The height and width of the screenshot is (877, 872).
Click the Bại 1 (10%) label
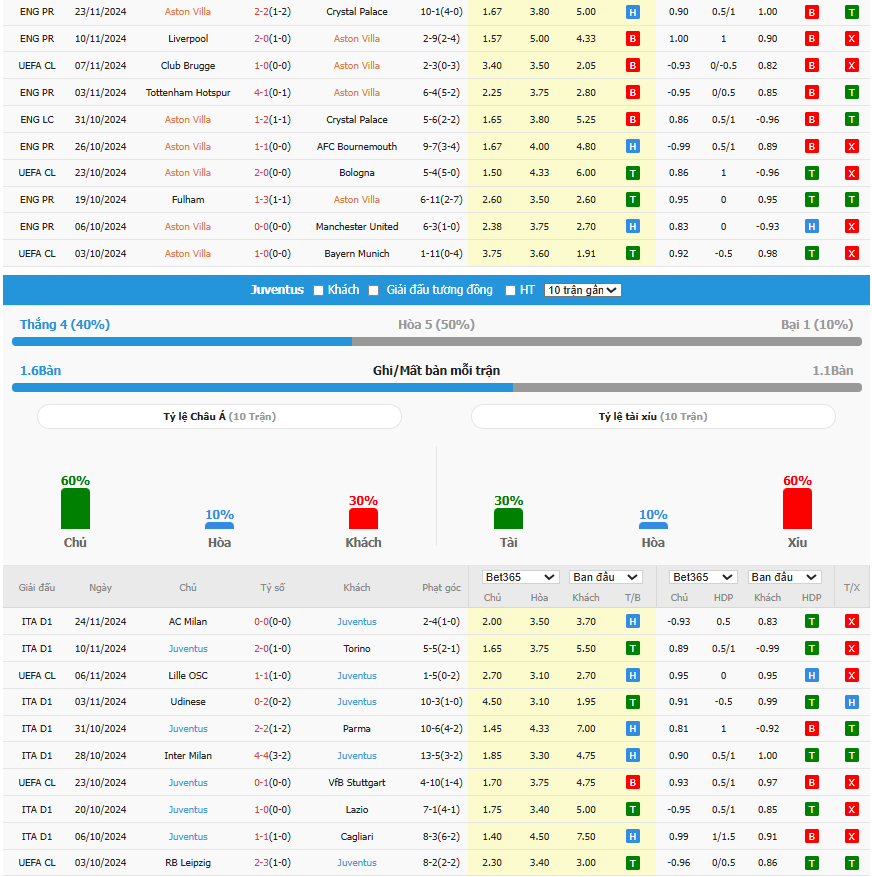[817, 324]
